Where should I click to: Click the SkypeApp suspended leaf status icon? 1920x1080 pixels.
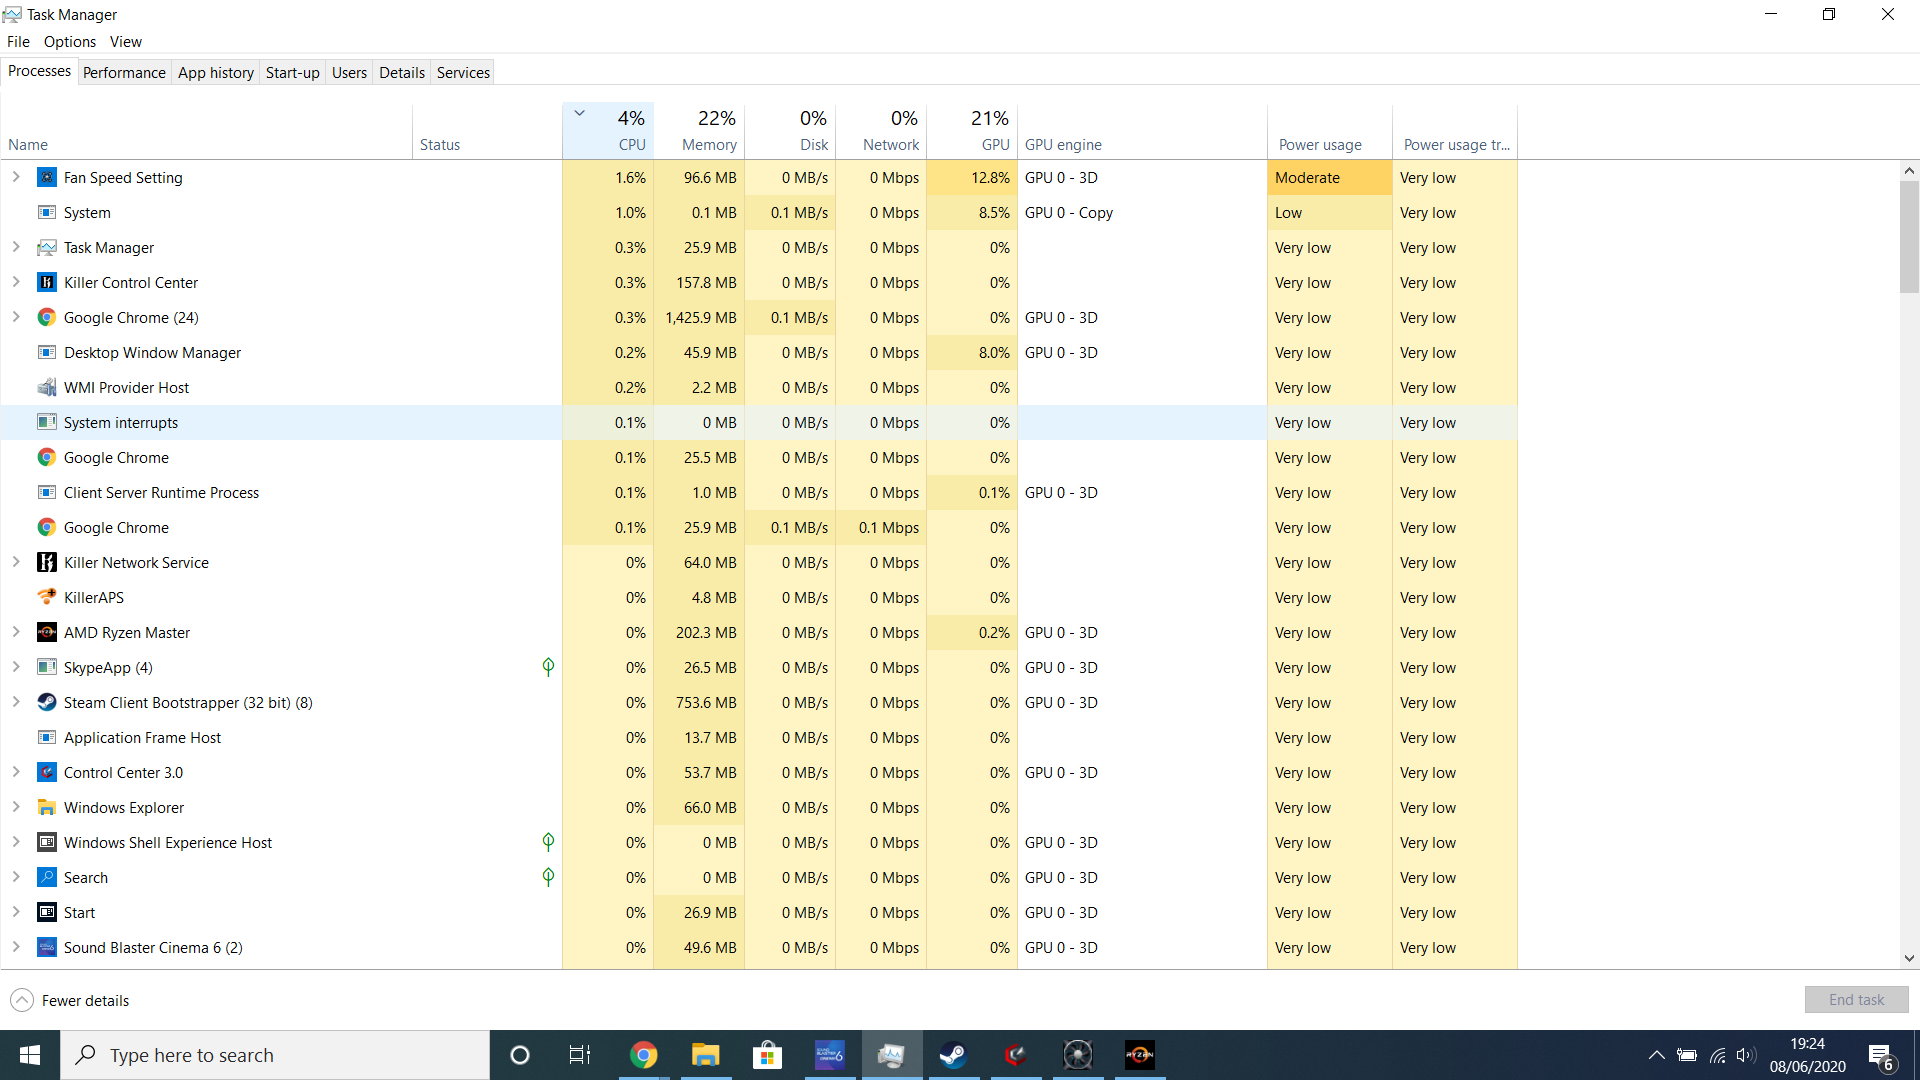[x=548, y=667]
